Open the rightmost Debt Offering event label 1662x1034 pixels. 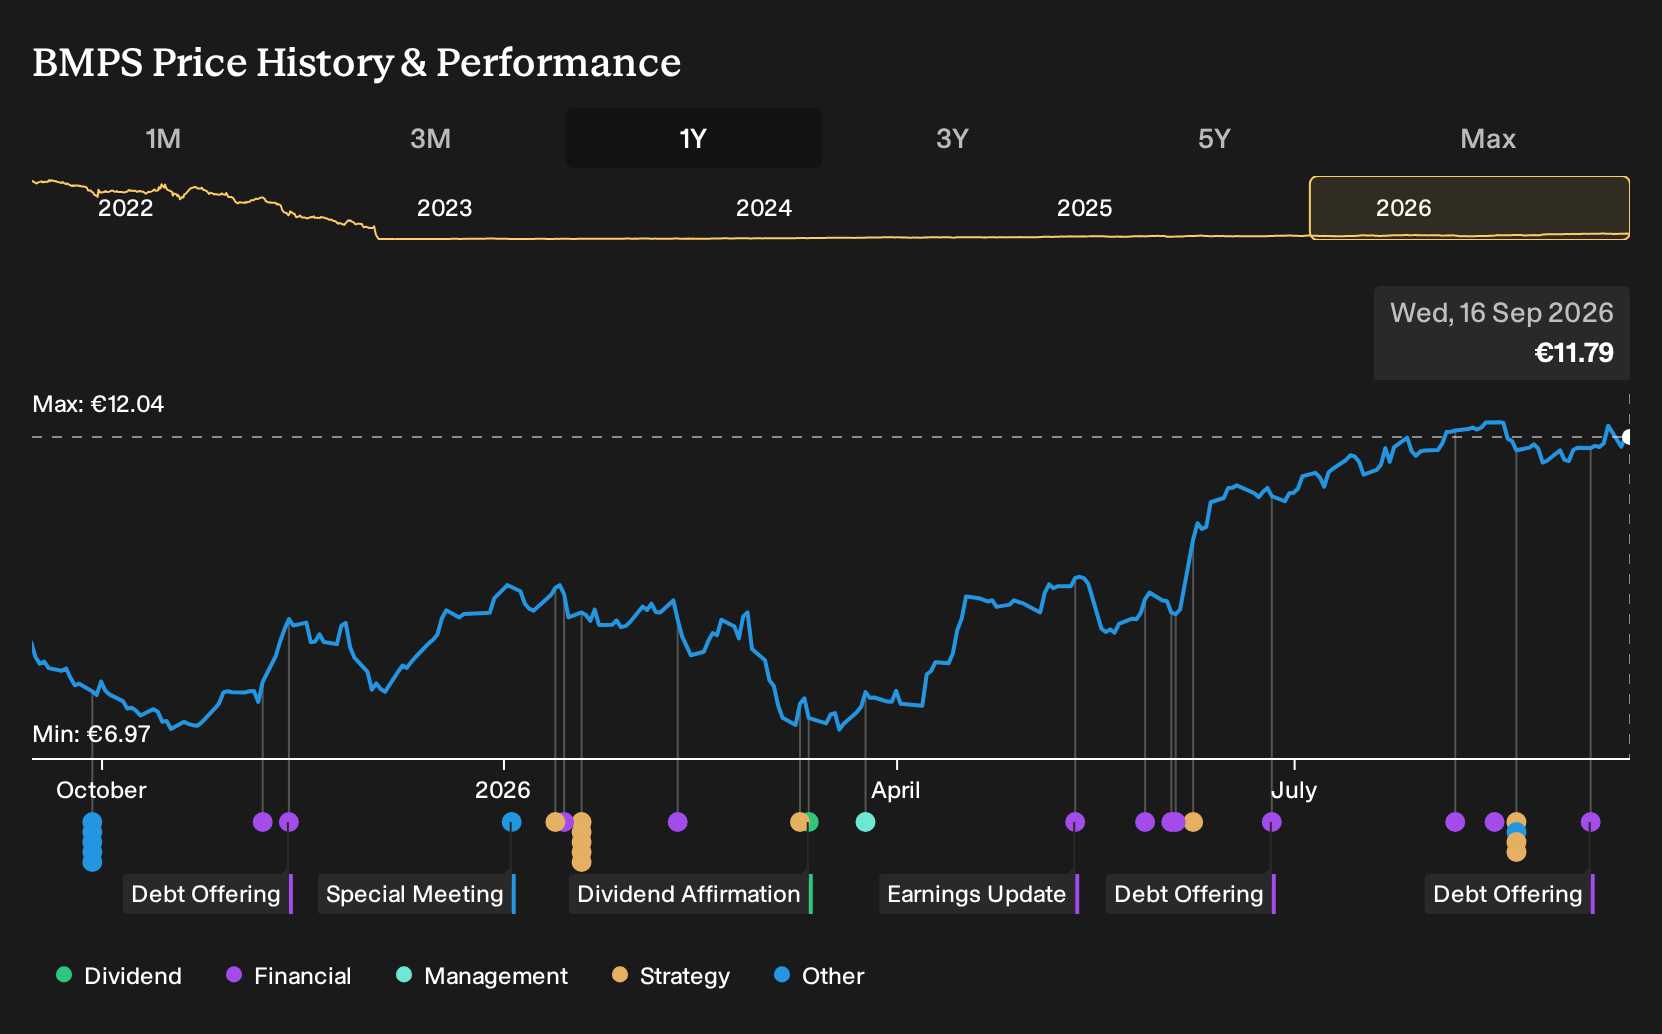coord(1510,894)
